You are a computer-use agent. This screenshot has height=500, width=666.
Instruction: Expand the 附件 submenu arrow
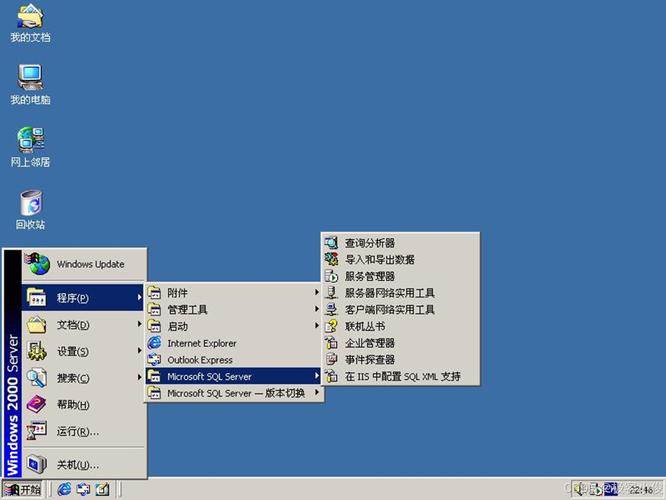pos(316,292)
